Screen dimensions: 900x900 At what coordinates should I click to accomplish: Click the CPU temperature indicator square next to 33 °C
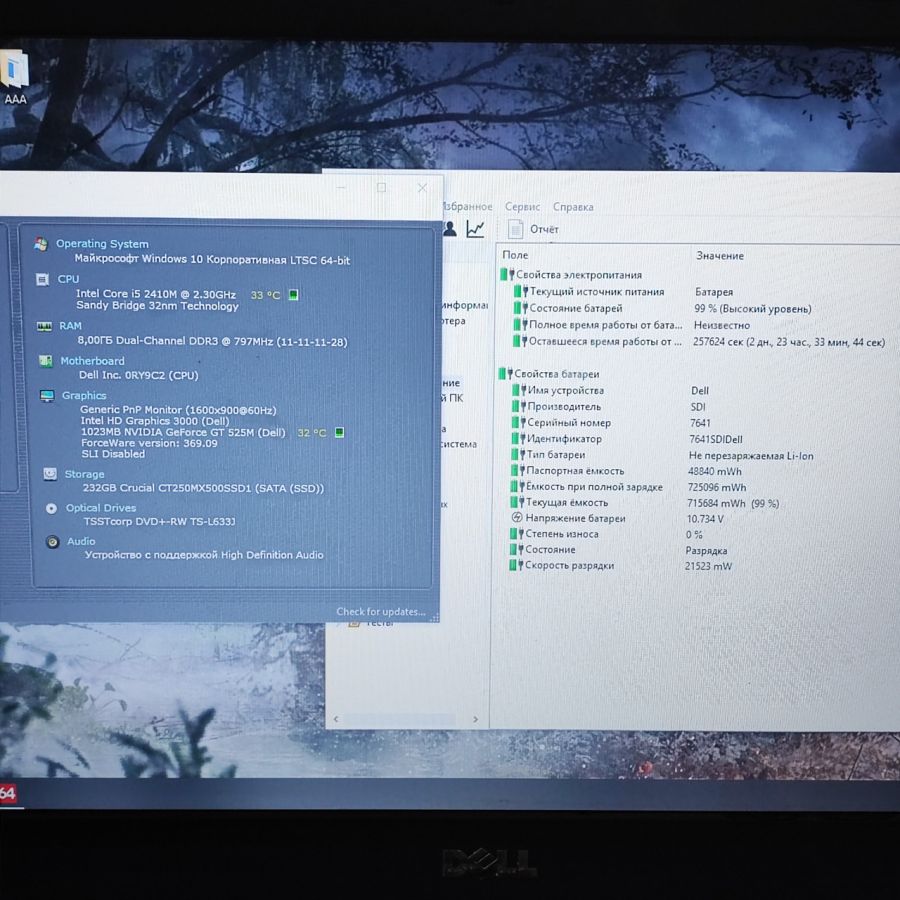pyautogui.click(x=293, y=294)
